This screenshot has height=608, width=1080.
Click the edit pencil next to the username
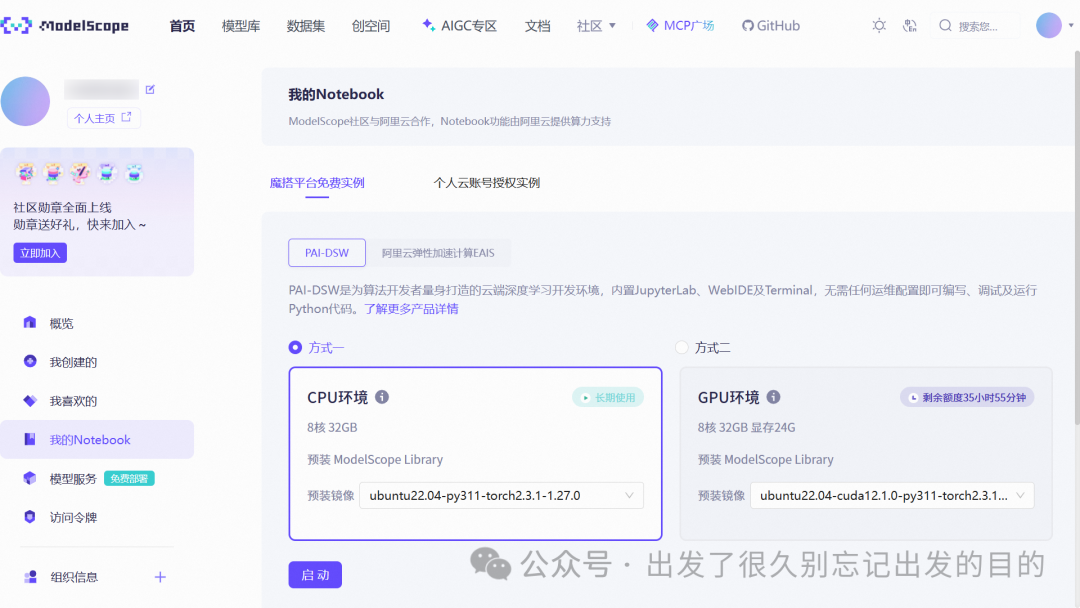tap(150, 89)
